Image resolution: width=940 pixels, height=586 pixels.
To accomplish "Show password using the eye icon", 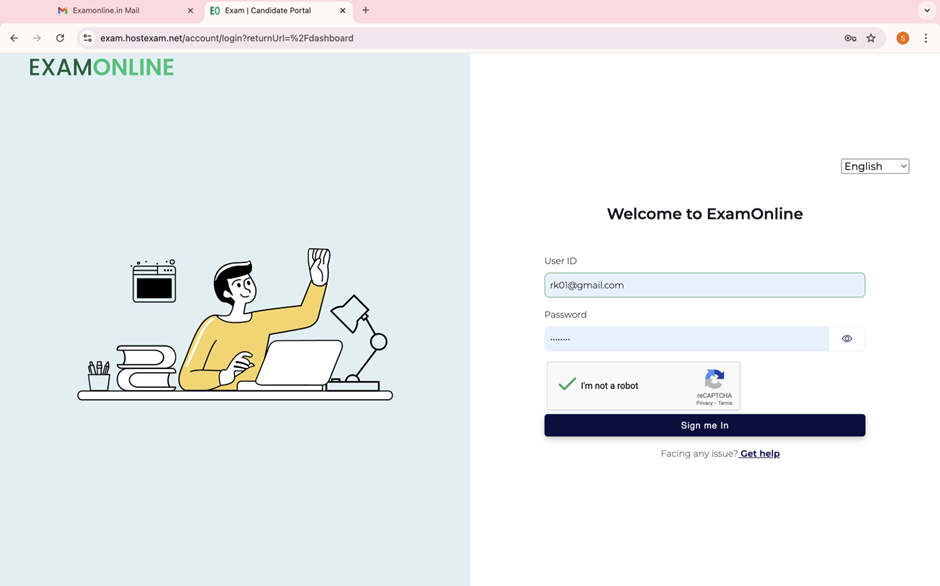I will pos(847,339).
